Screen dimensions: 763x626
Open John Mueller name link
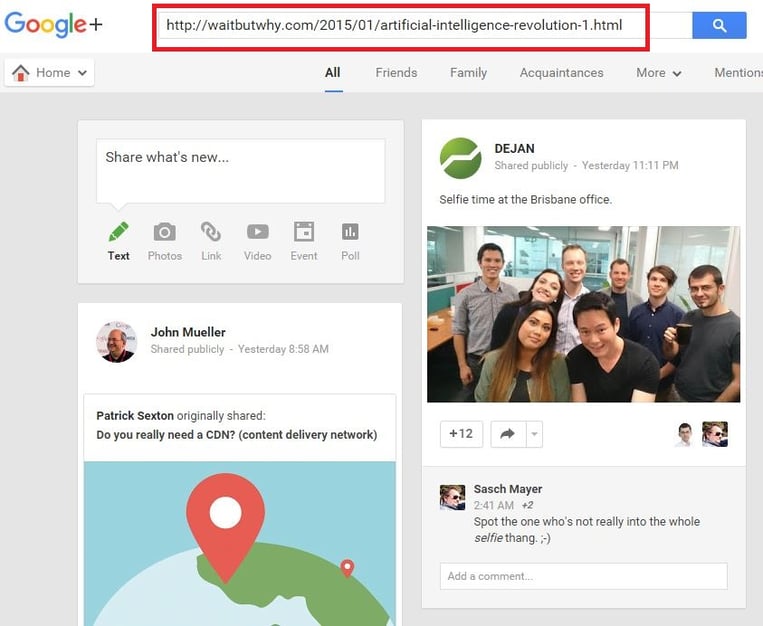coord(188,332)
